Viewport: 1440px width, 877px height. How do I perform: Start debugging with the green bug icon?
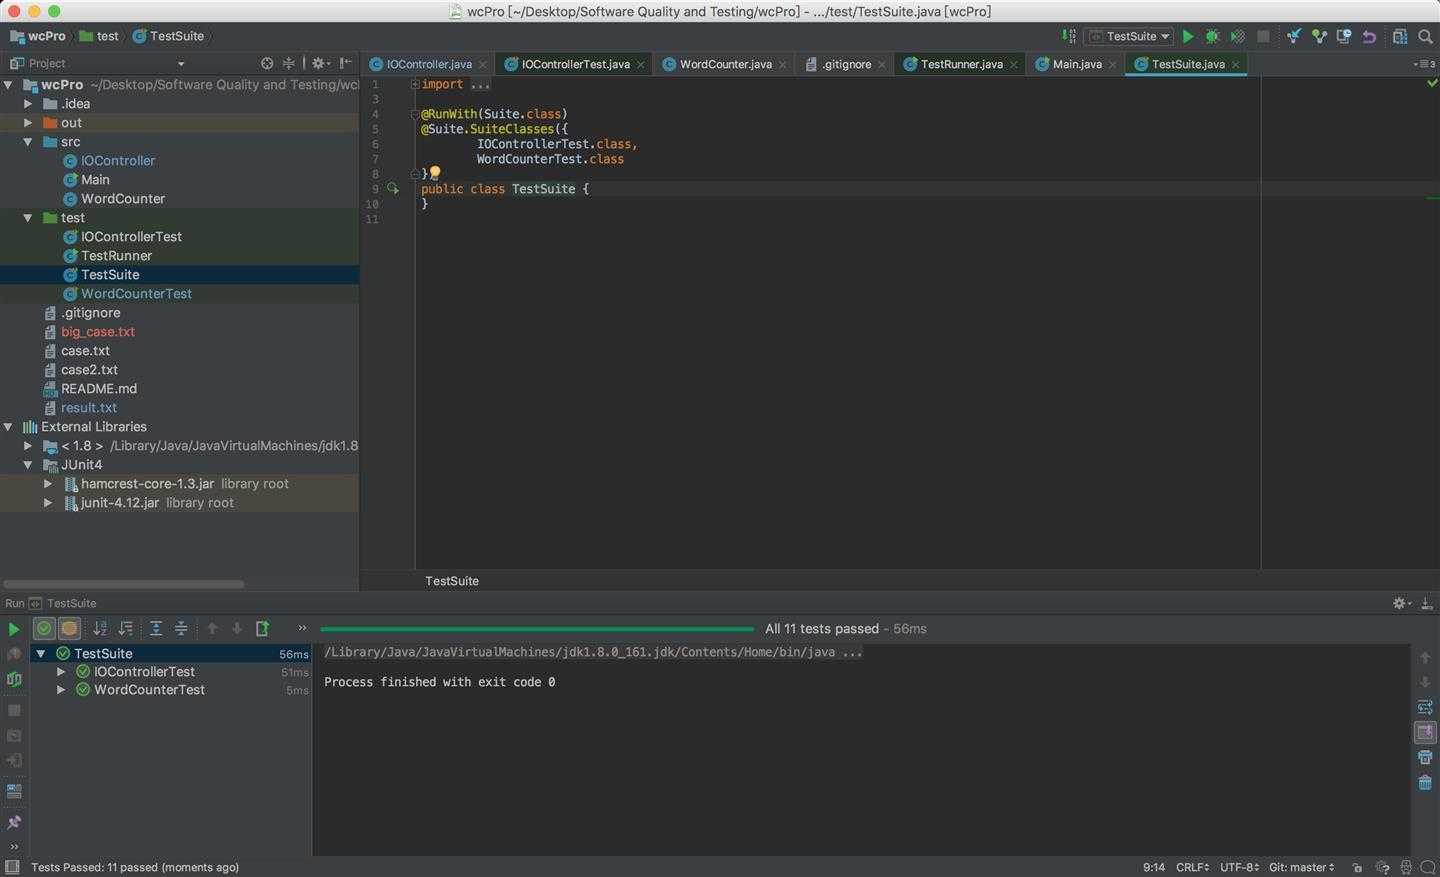click(x=1212, y=36)
